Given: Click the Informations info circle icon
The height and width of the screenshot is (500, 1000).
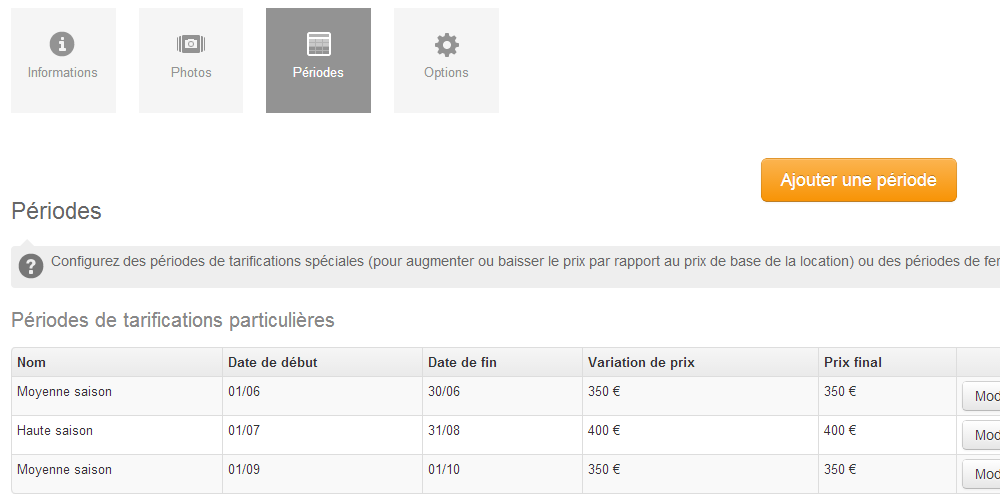Looking at the screenshot, I should pos(62,44).
